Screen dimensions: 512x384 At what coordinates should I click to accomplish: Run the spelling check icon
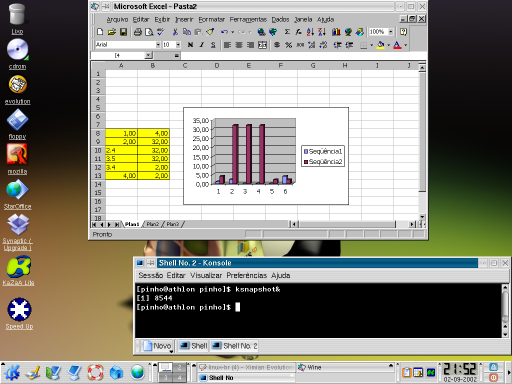(161, 32)
